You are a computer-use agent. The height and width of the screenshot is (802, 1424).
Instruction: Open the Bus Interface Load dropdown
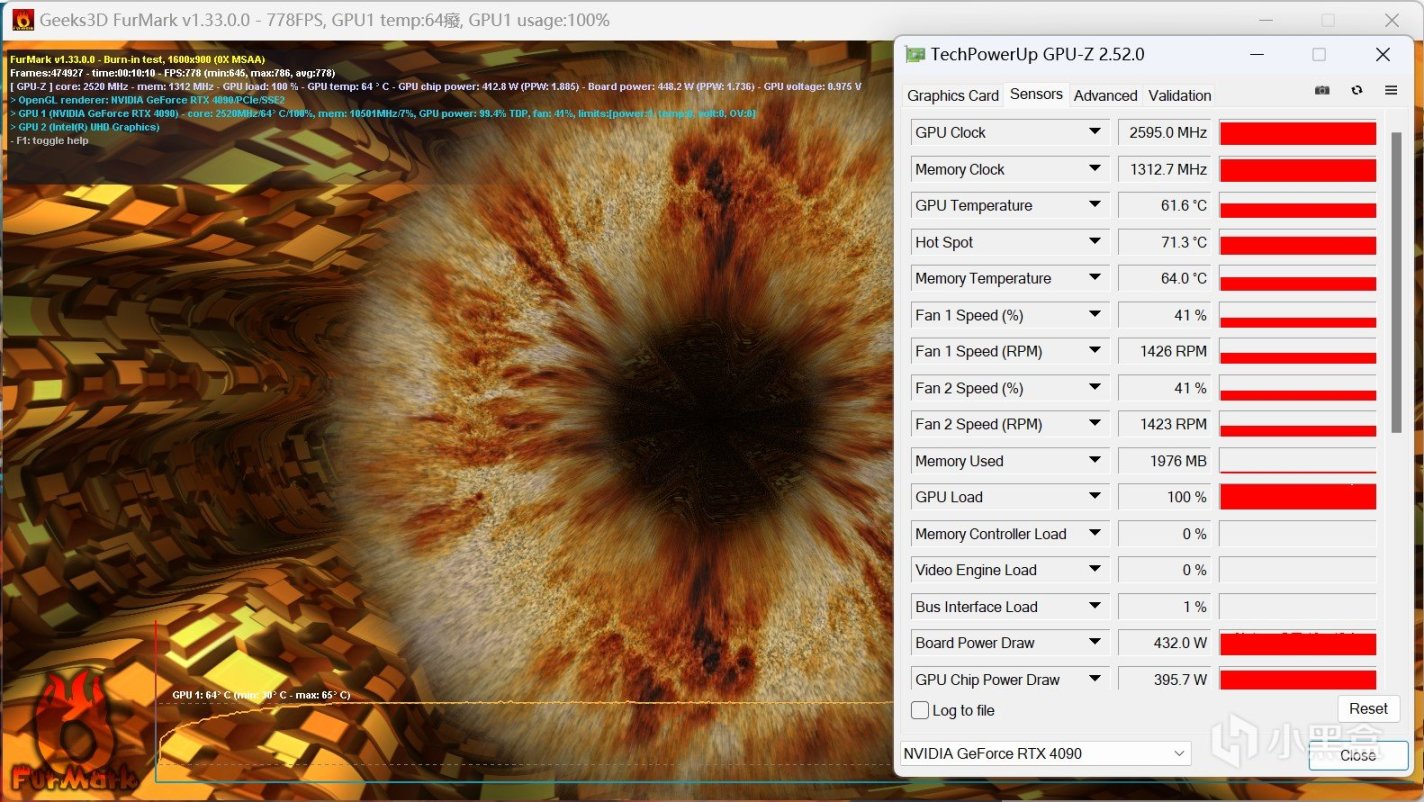[1095, 607]
